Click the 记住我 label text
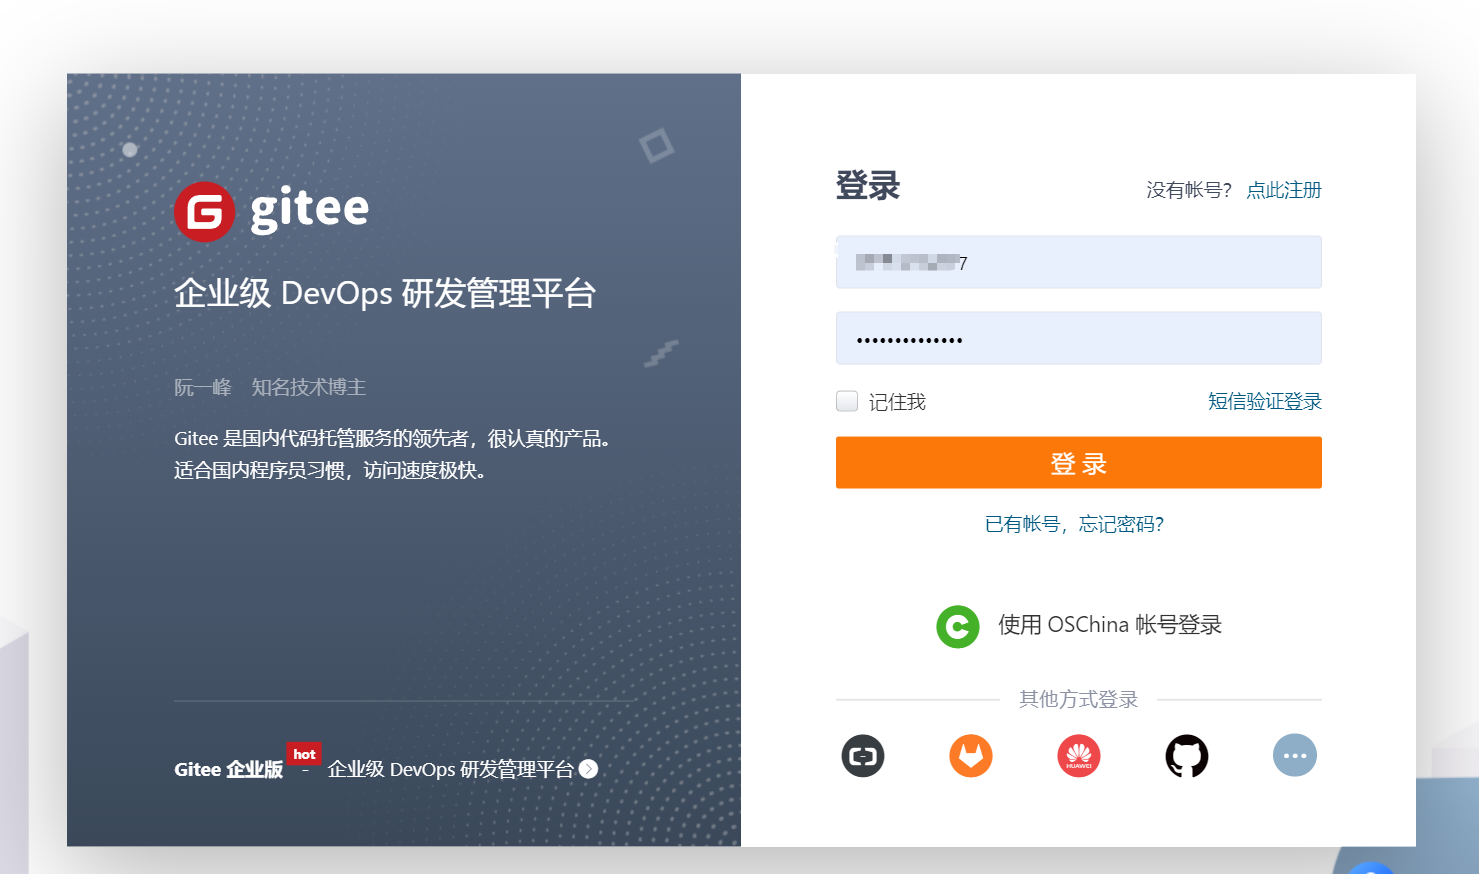This screenshot has width=1479, height=874. 897,402
